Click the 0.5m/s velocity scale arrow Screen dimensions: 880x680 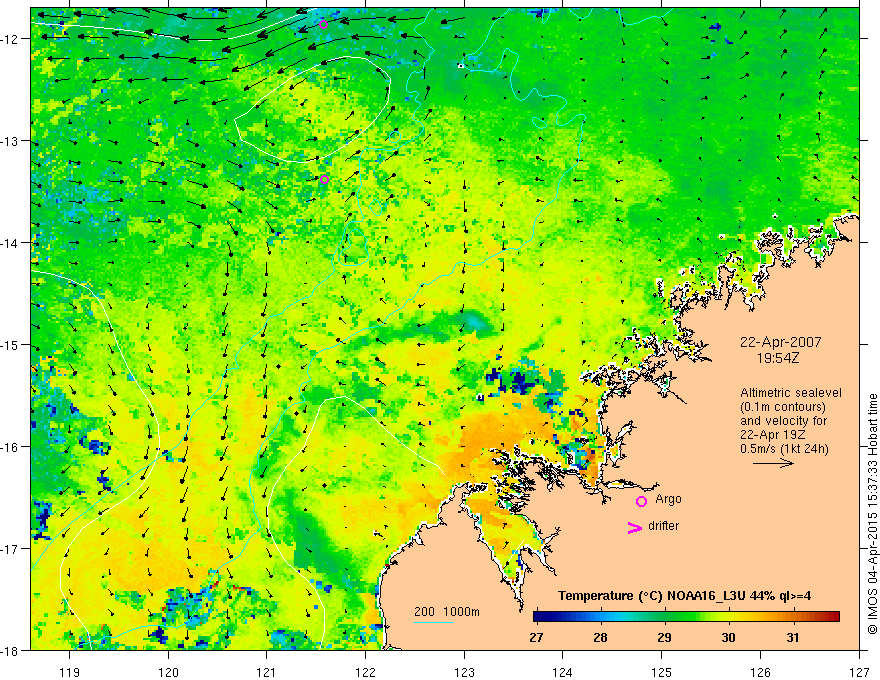click(773, 463)
